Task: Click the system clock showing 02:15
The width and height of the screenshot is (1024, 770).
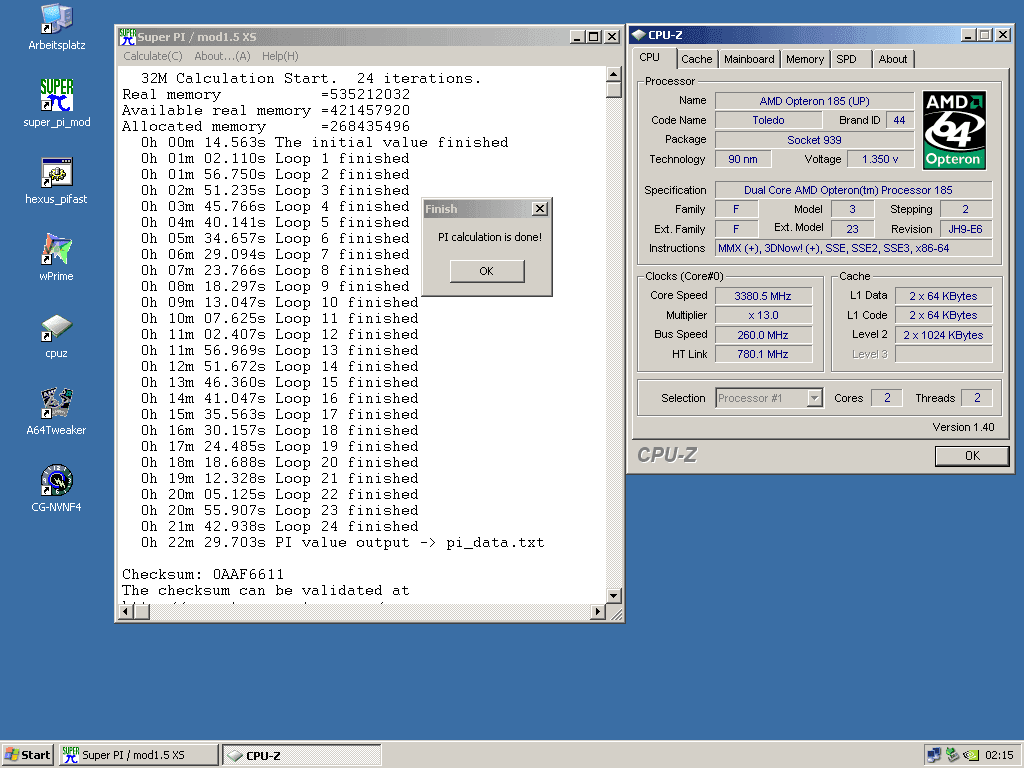Action: (999, 755)
